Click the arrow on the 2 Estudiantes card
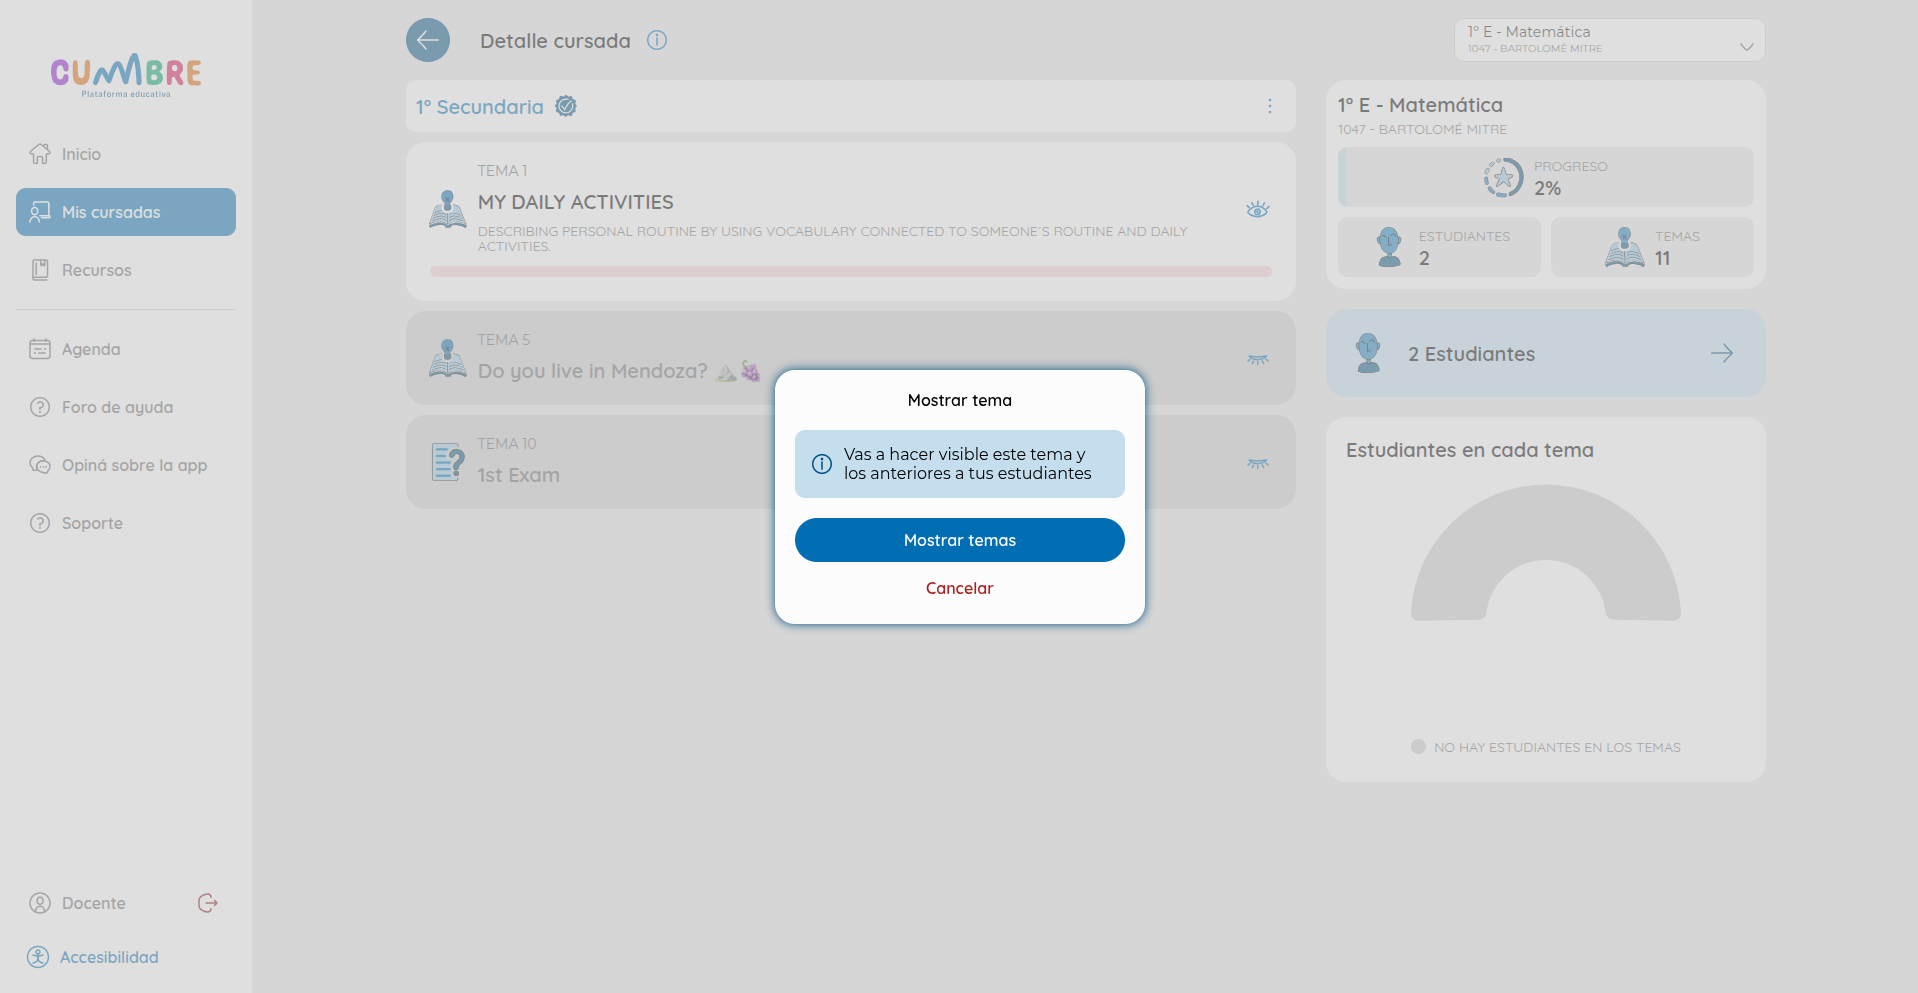Viewport: 1918px width, 993px height. click(1722, 353)
